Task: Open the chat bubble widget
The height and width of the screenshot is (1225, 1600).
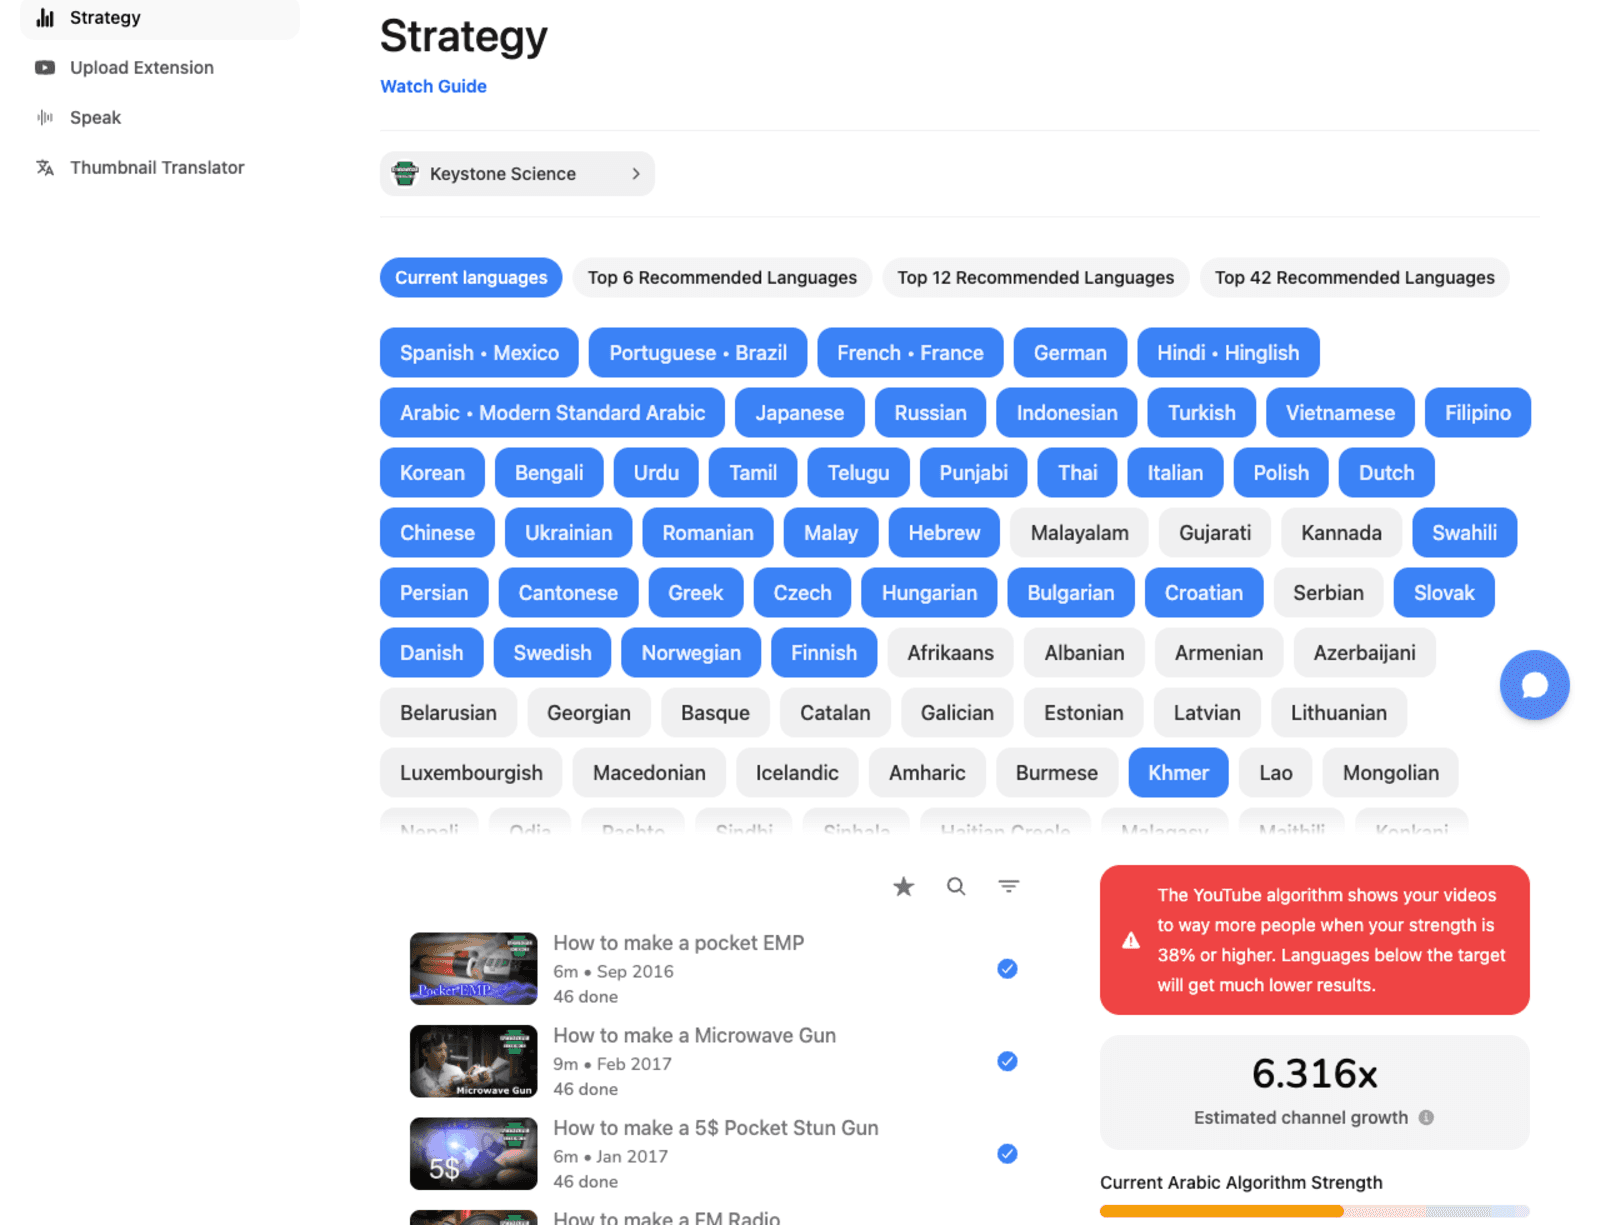Action: 1535,685
